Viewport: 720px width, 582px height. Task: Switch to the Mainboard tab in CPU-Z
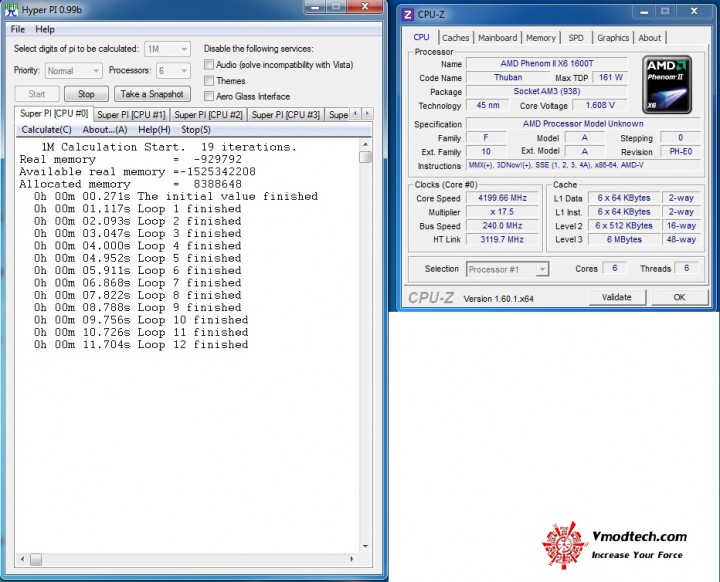(x=497, y=38)
